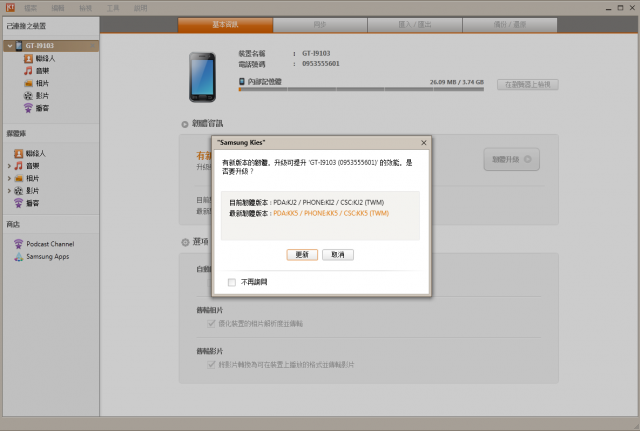Open 影片 videos icon in the media library section

(18, 191)
